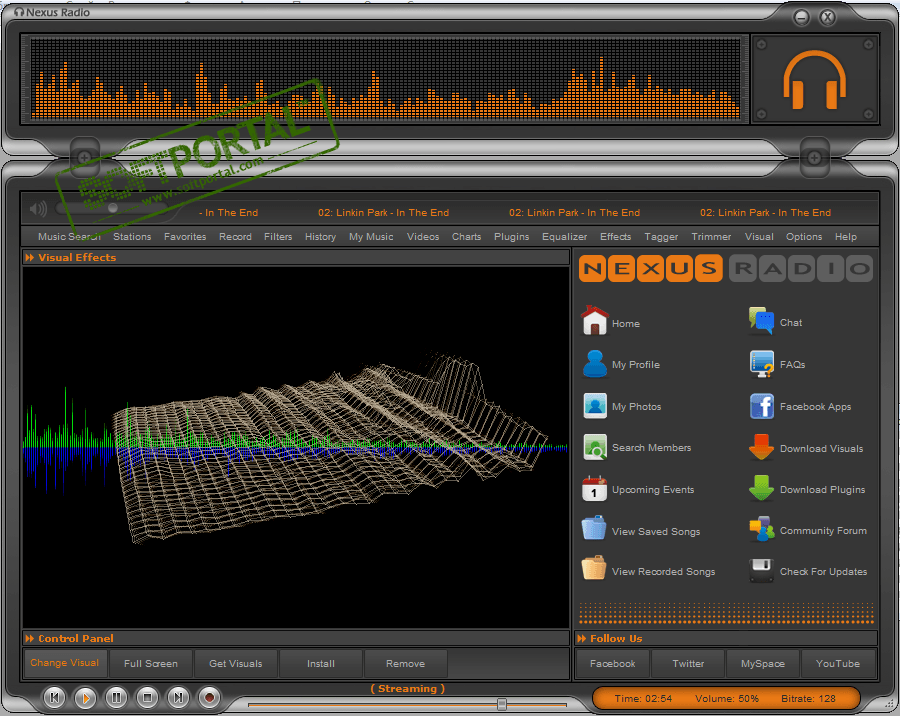The height and width of the screenshot is (716, 900).
Task: Open the Facebook Apps icon
Action: [x=762, y=407]
